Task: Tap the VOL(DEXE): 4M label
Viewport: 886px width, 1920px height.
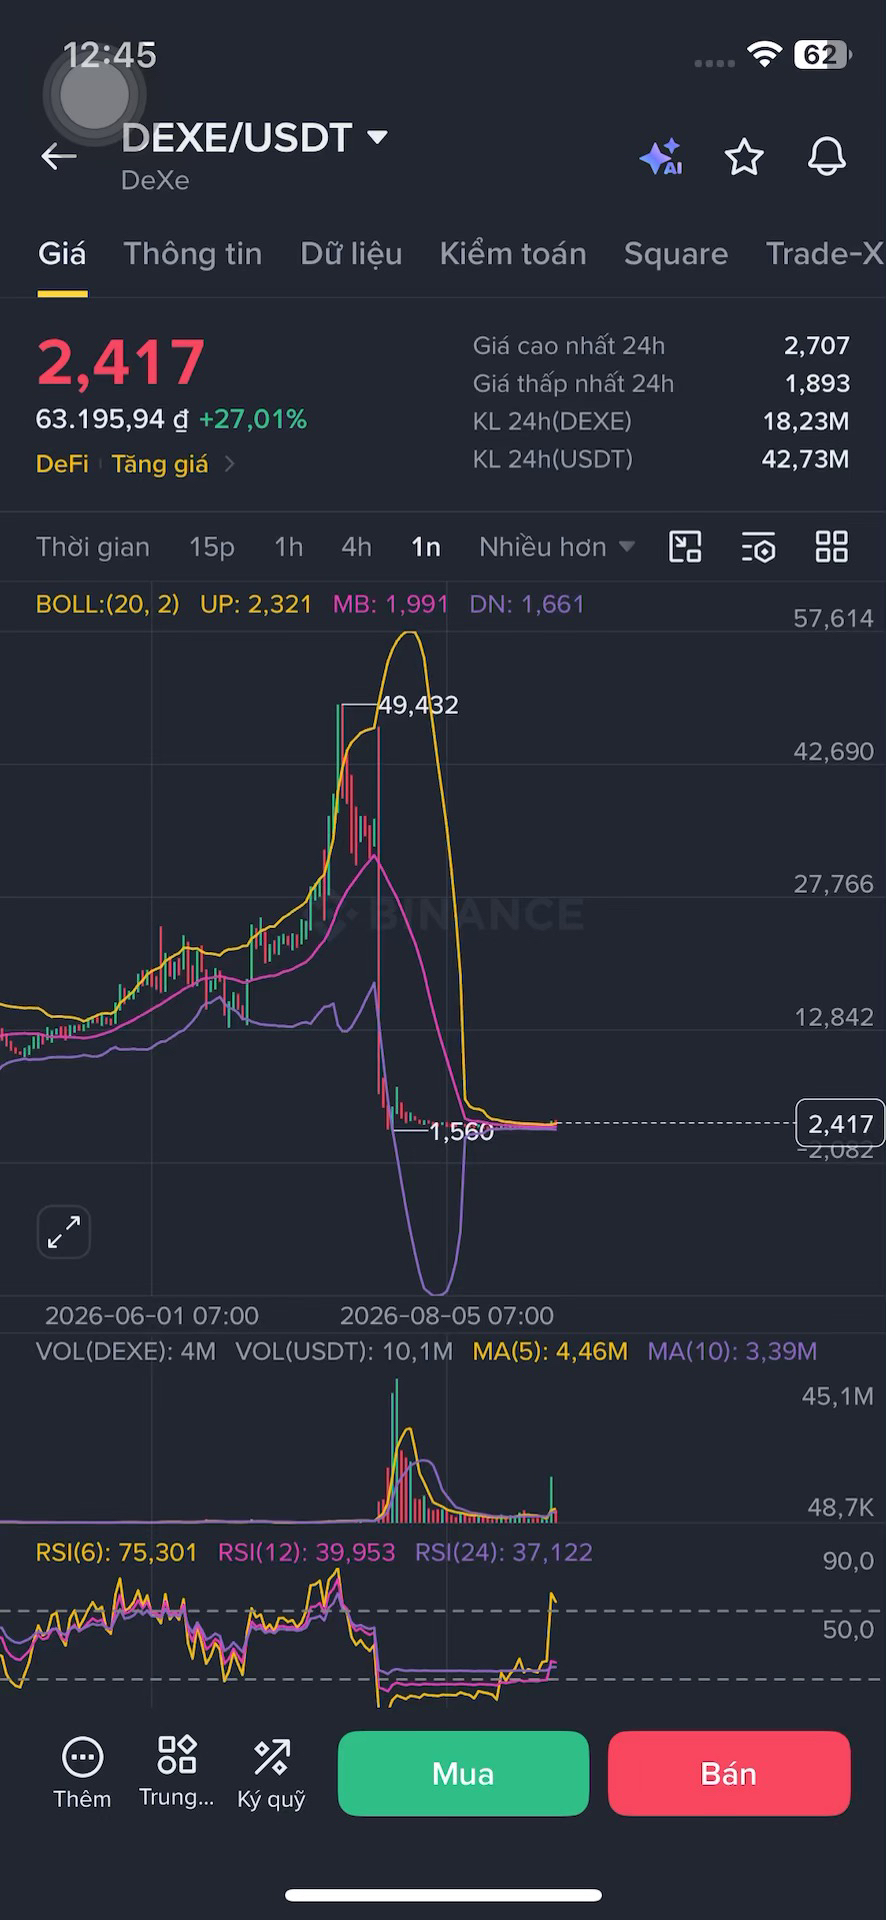Action: (126, 1352)
